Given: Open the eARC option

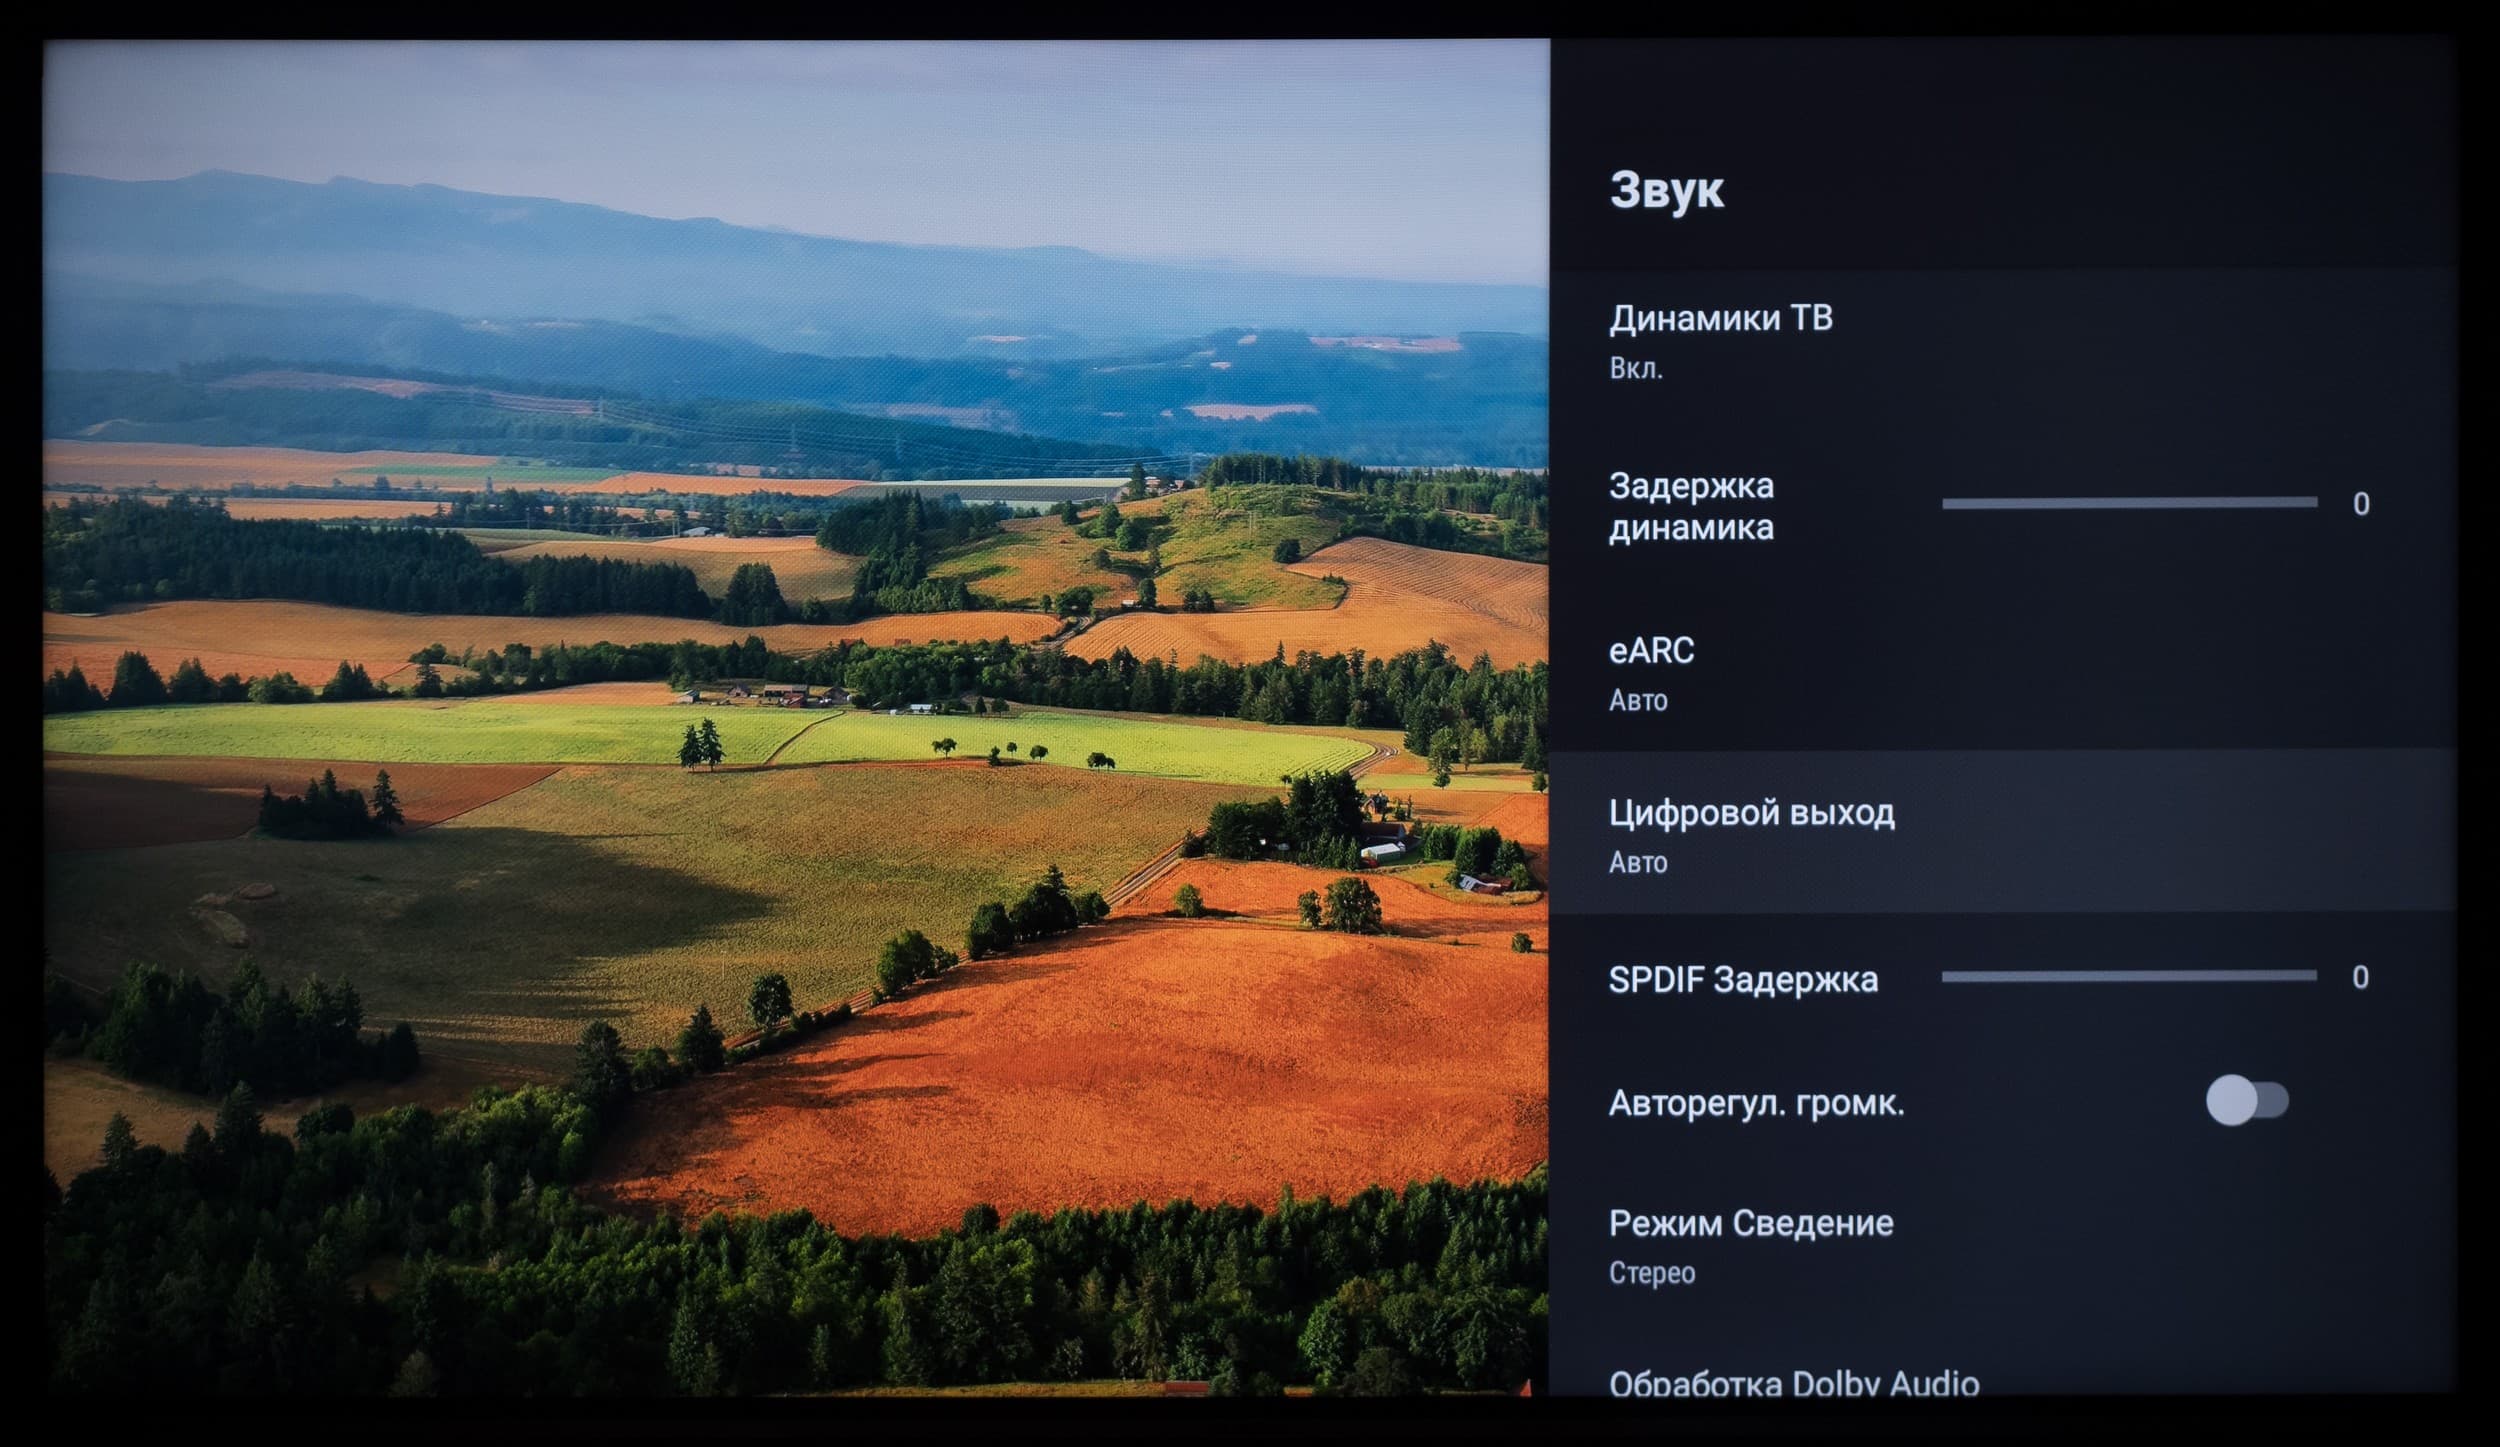Looking at the screenshot, I should [1651, 651].
